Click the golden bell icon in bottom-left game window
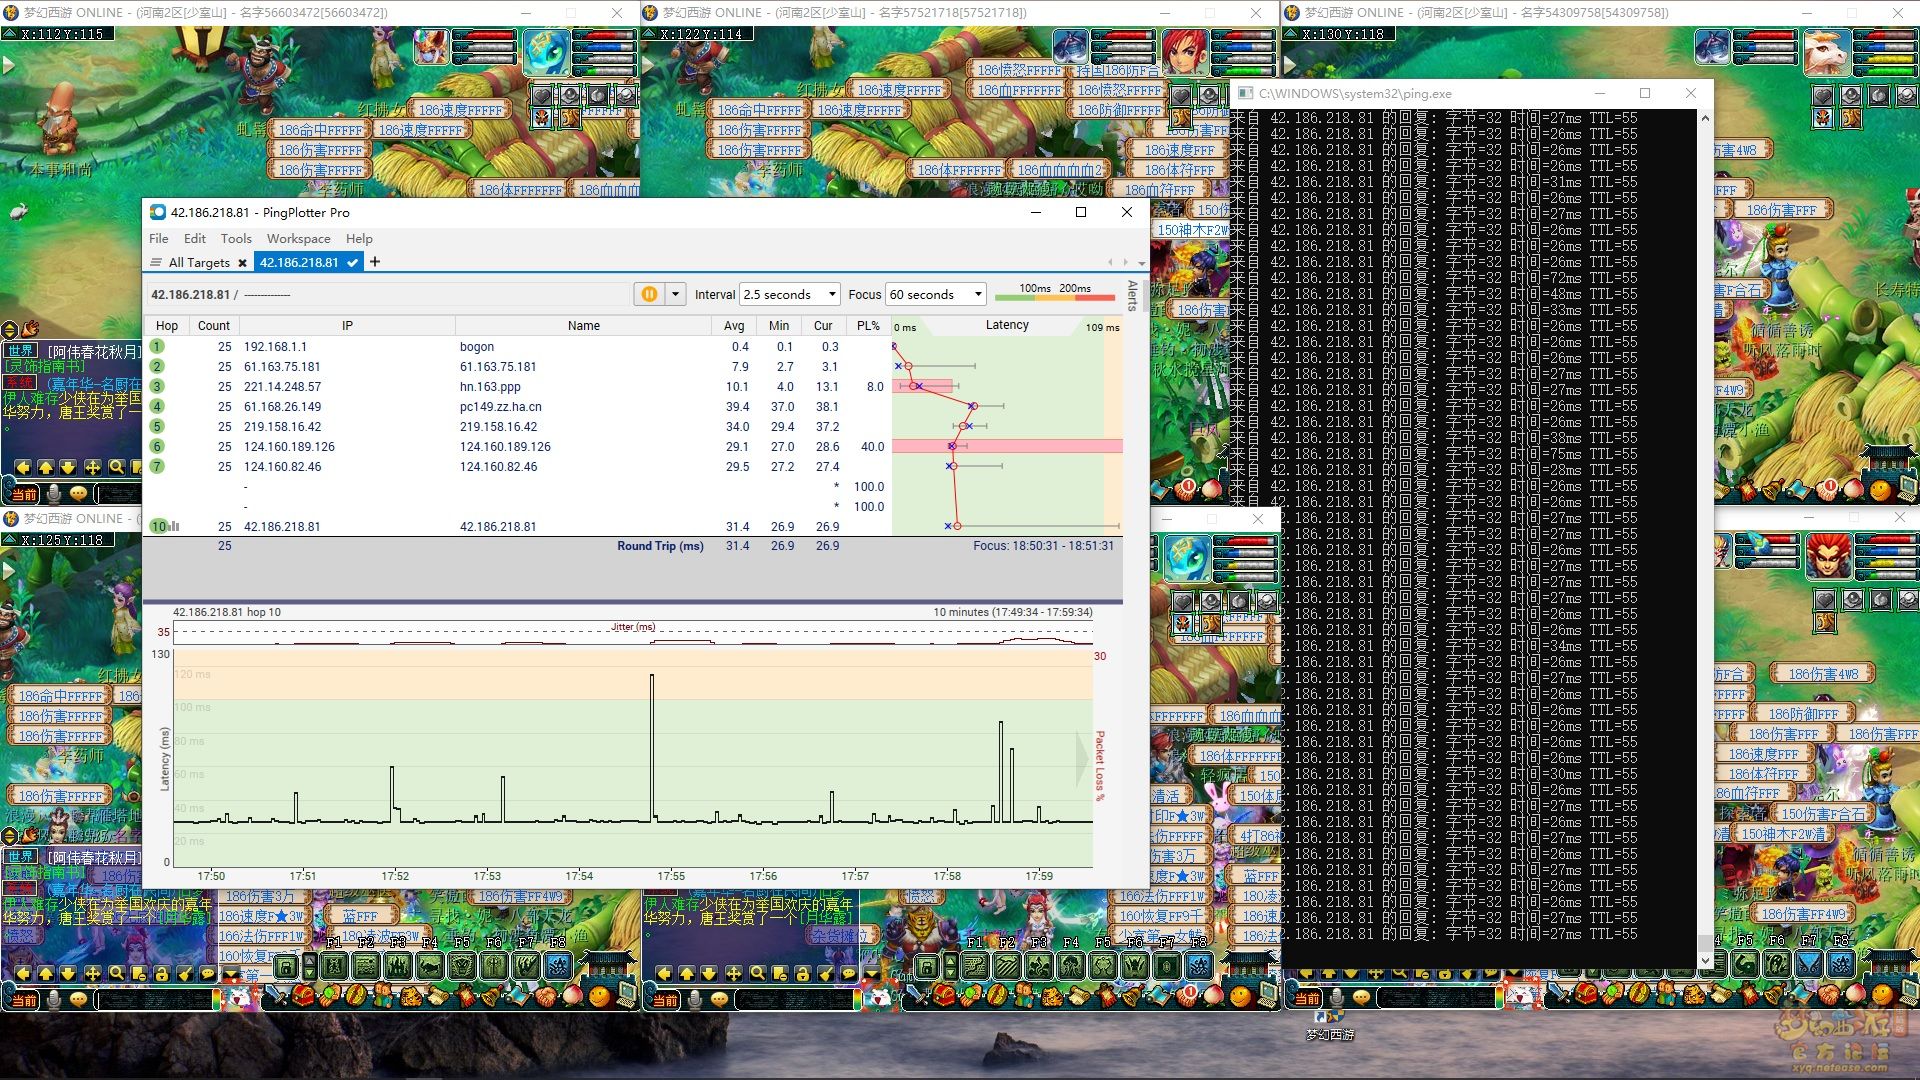The image size is (1920, 1080). tap(492, 995)
